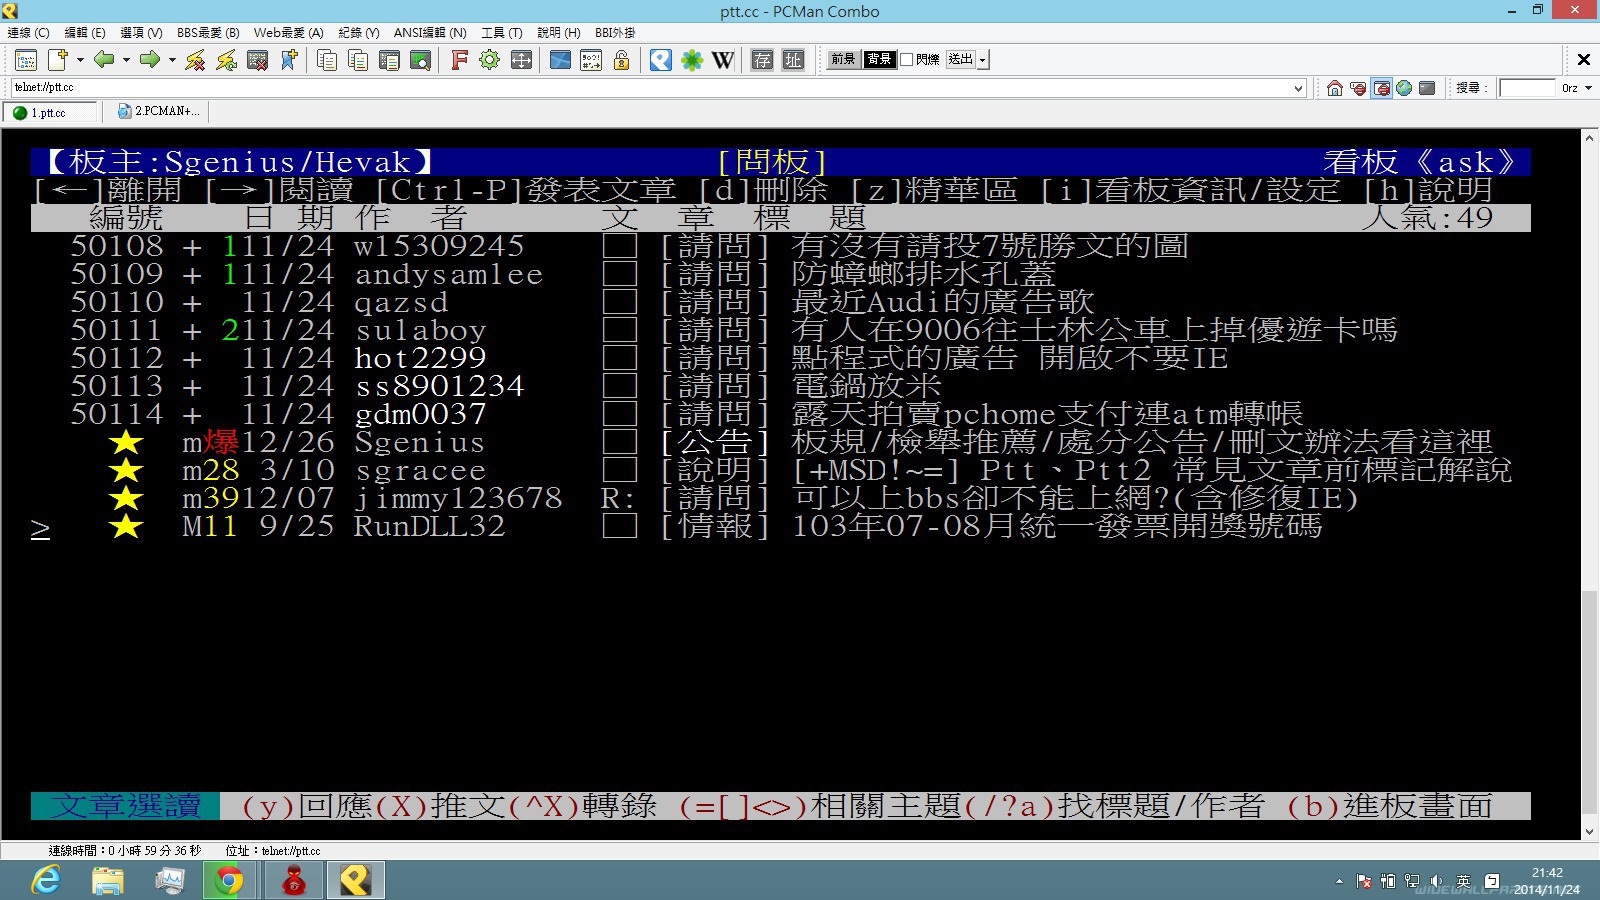Click the terminal vertical scrollbar thumb
Screen dimensions: 1600x900
[x=1589, y=704]
